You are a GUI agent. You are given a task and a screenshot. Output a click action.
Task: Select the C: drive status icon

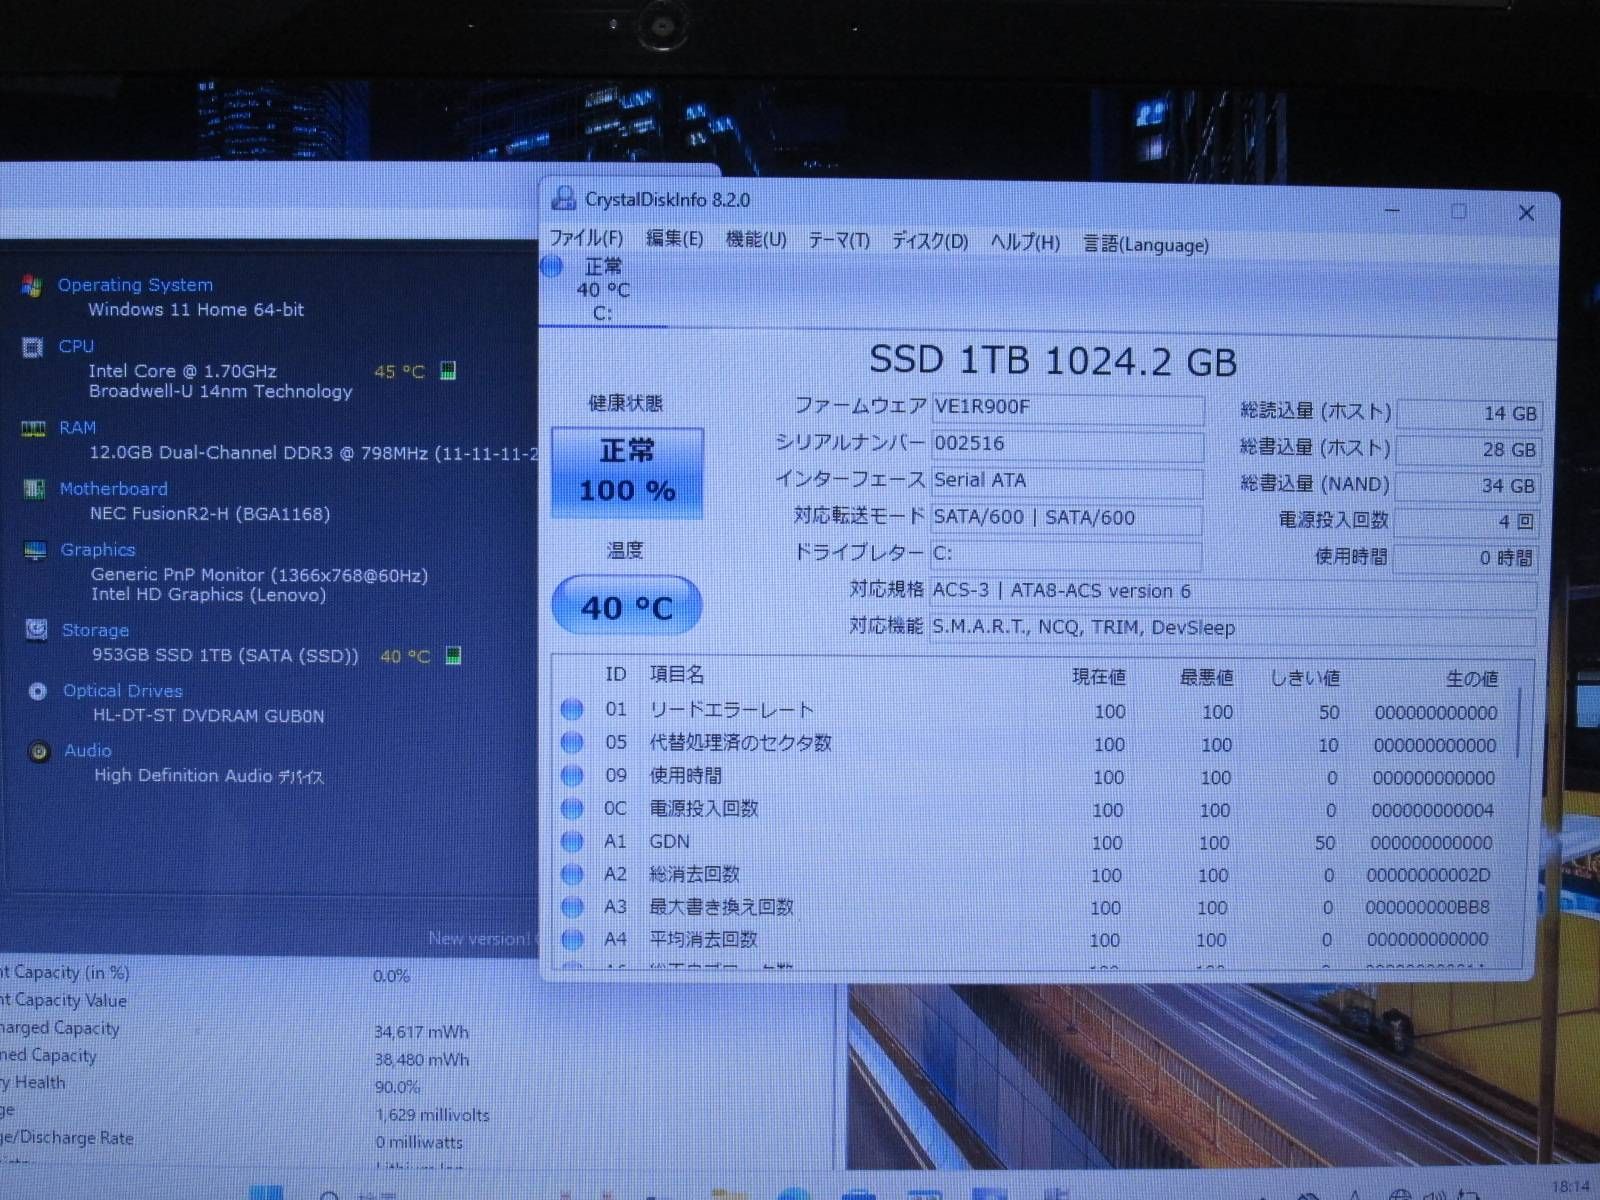tap(552, 267)
